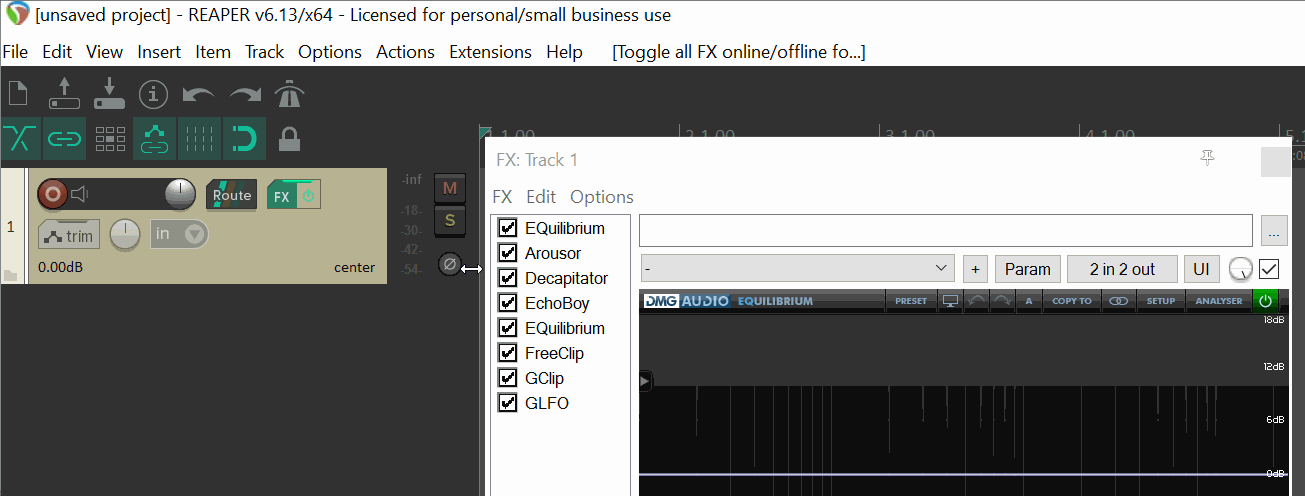The height and width of the screenshot is (496, 1305).
Task: Click the Param button
Action: click(x=1028, y=269)
